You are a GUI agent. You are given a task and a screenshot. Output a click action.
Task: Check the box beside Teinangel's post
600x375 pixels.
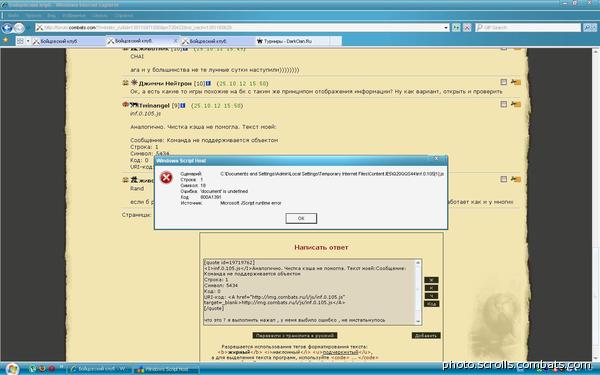[504, 104]
